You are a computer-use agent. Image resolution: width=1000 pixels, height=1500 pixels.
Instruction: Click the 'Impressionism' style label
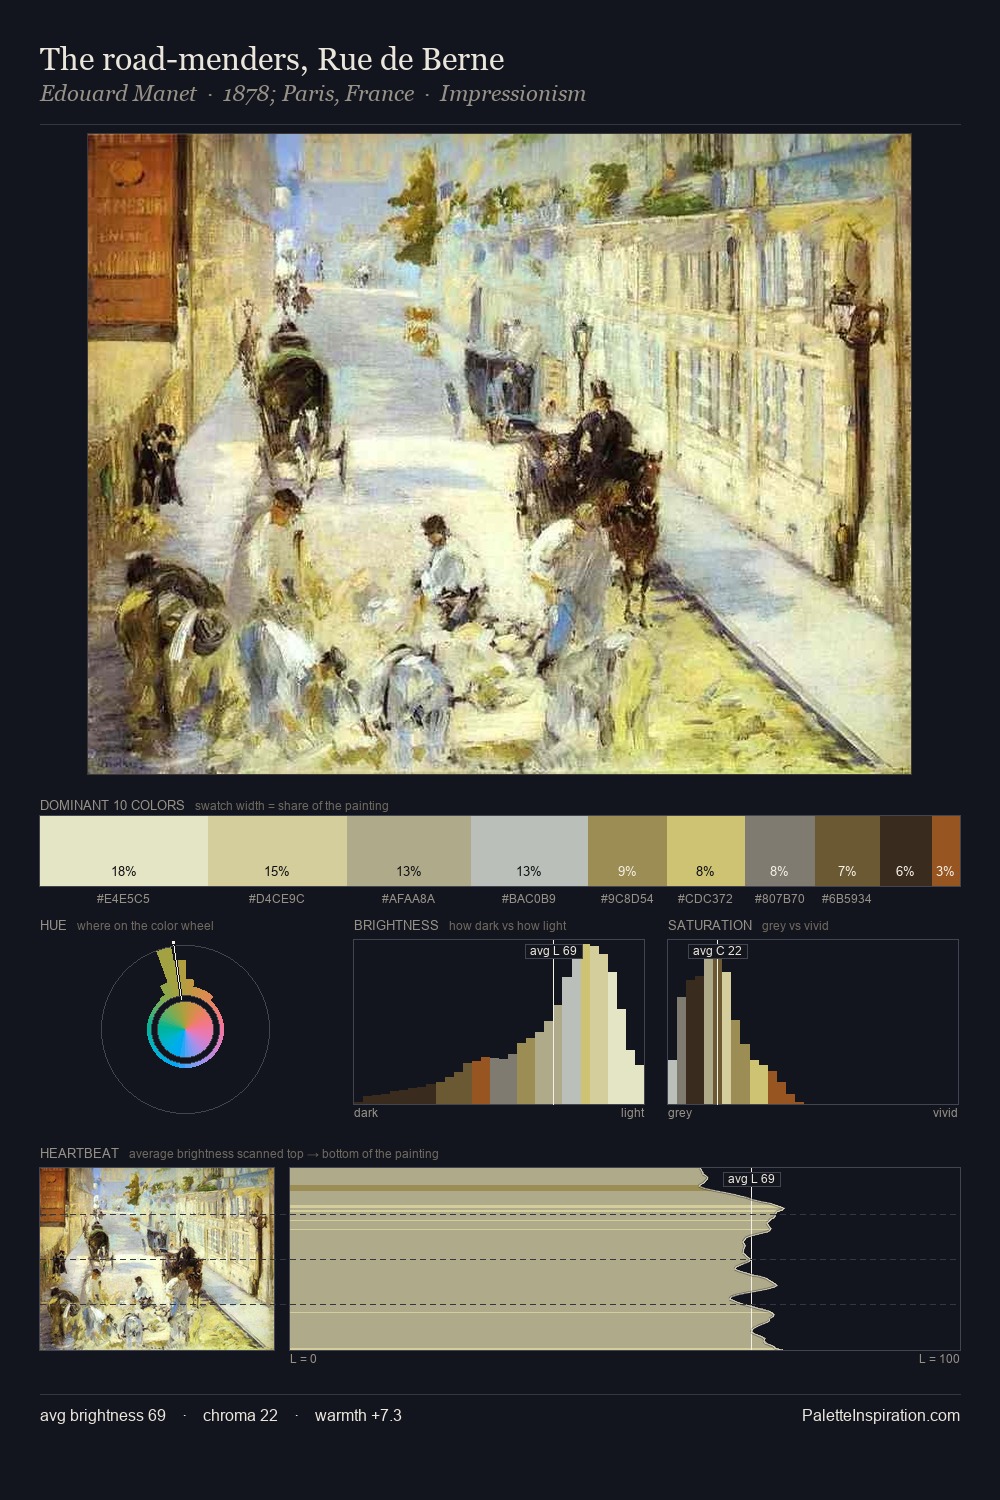tap(513, 94)
